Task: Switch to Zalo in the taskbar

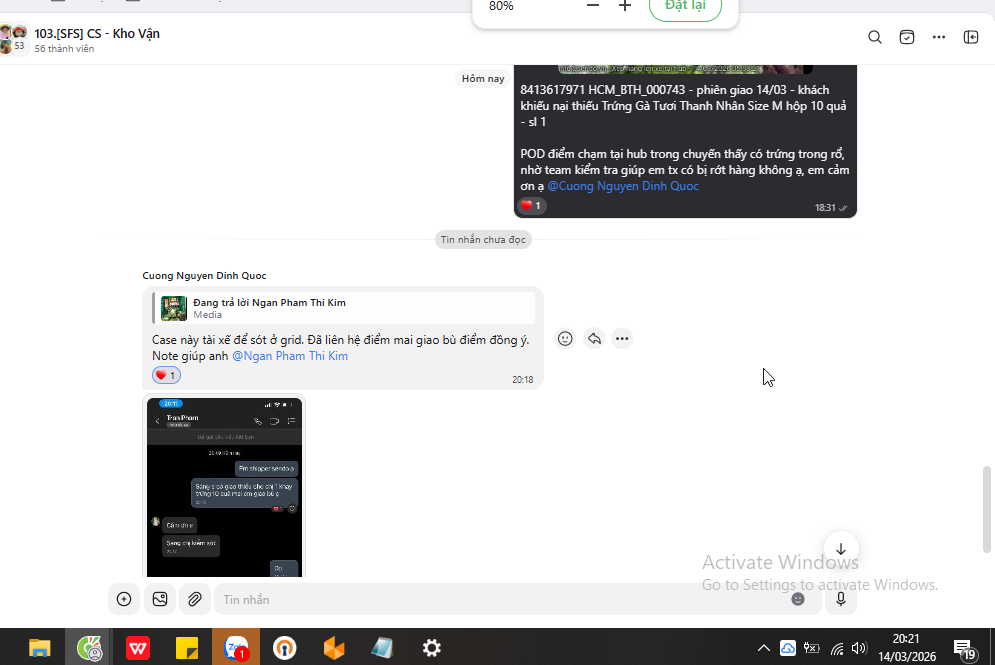Action: (x=236, y=648)
